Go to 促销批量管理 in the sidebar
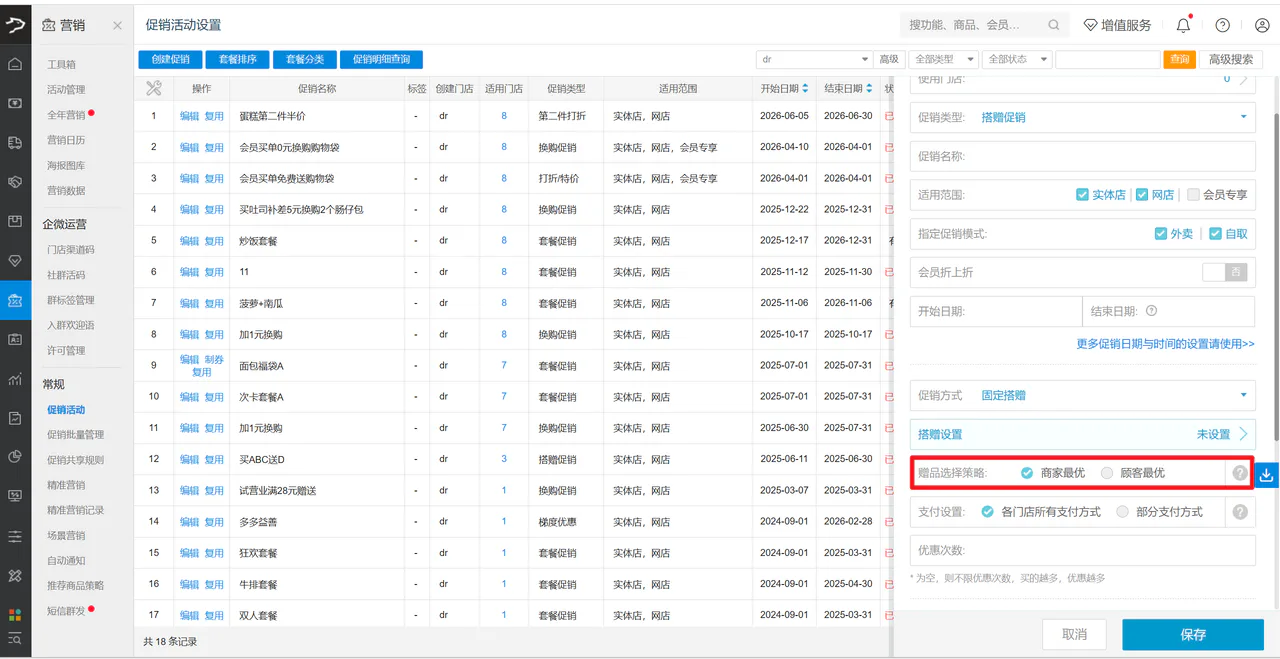 tap(75, 435)
